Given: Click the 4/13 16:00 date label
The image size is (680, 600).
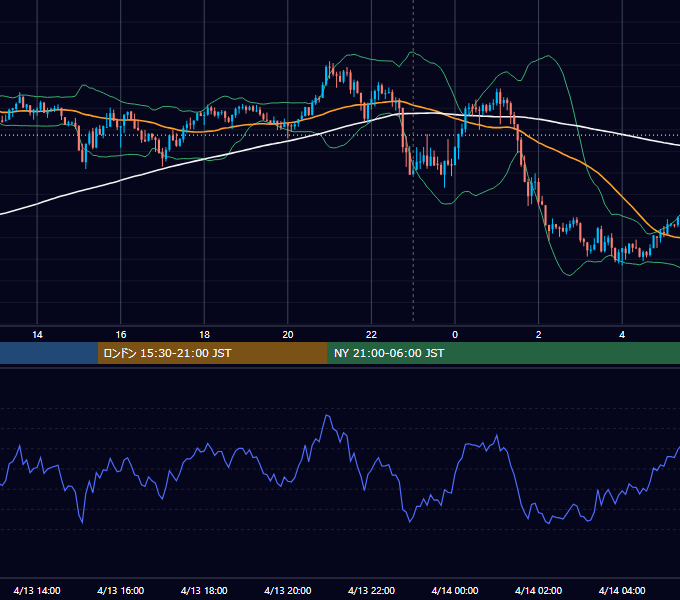Looking at the screenshot, I should coord(121,590).
